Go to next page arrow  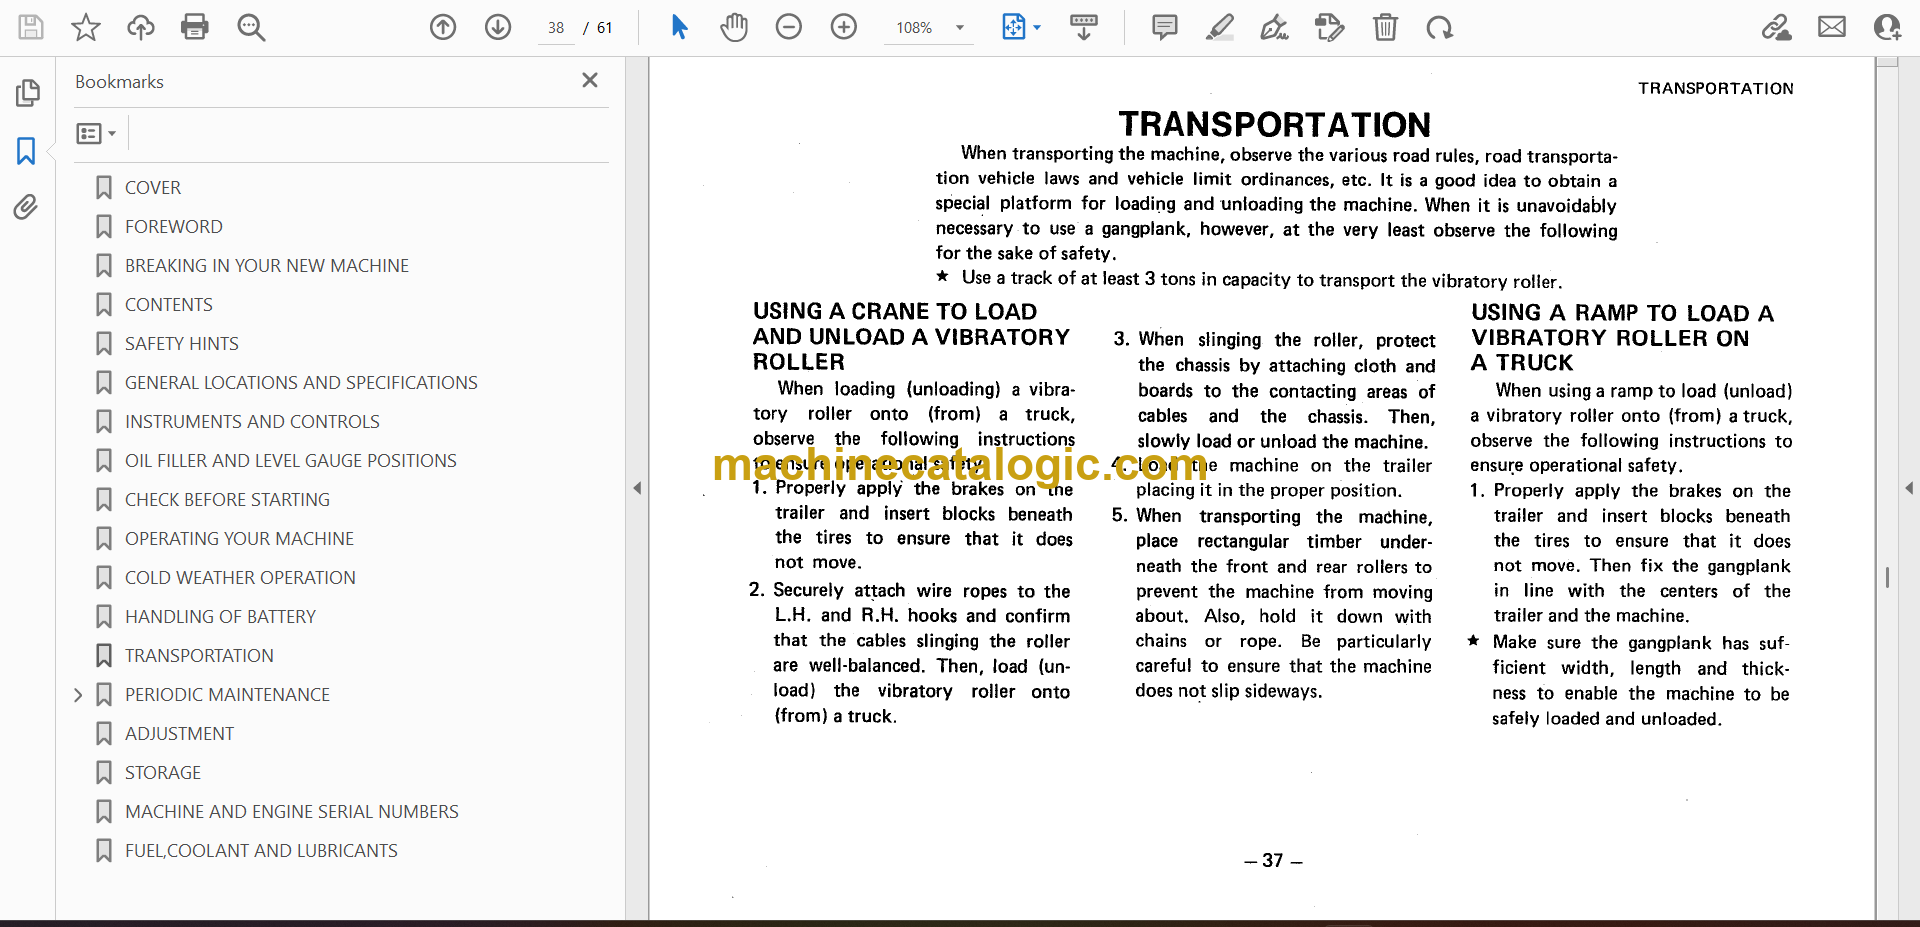[x=498, y=27]
